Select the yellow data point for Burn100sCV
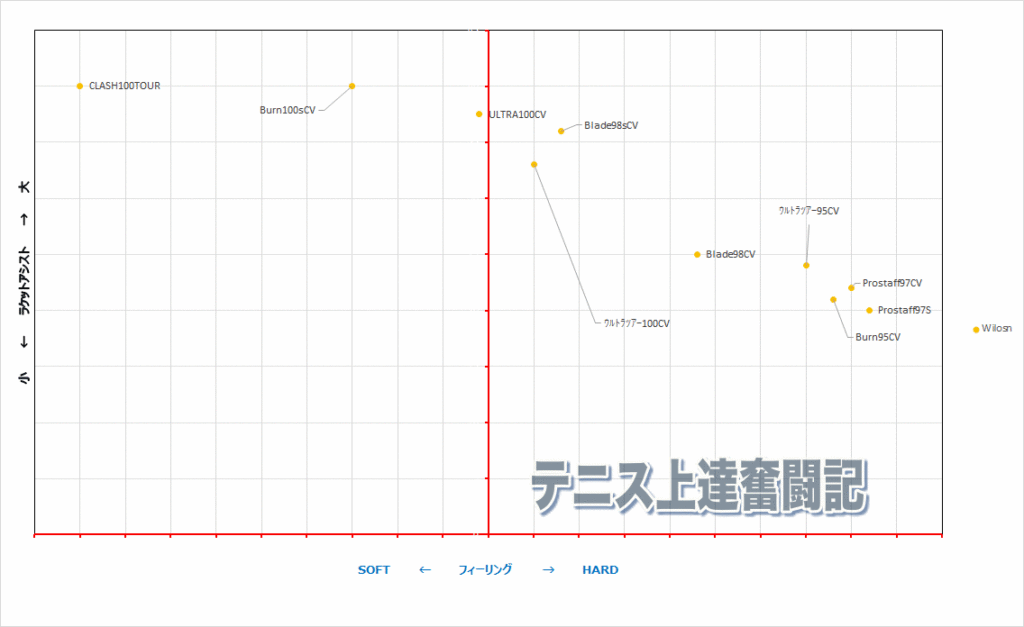The width and height of the screenshot is (1024, 627). tap(352, 86)
